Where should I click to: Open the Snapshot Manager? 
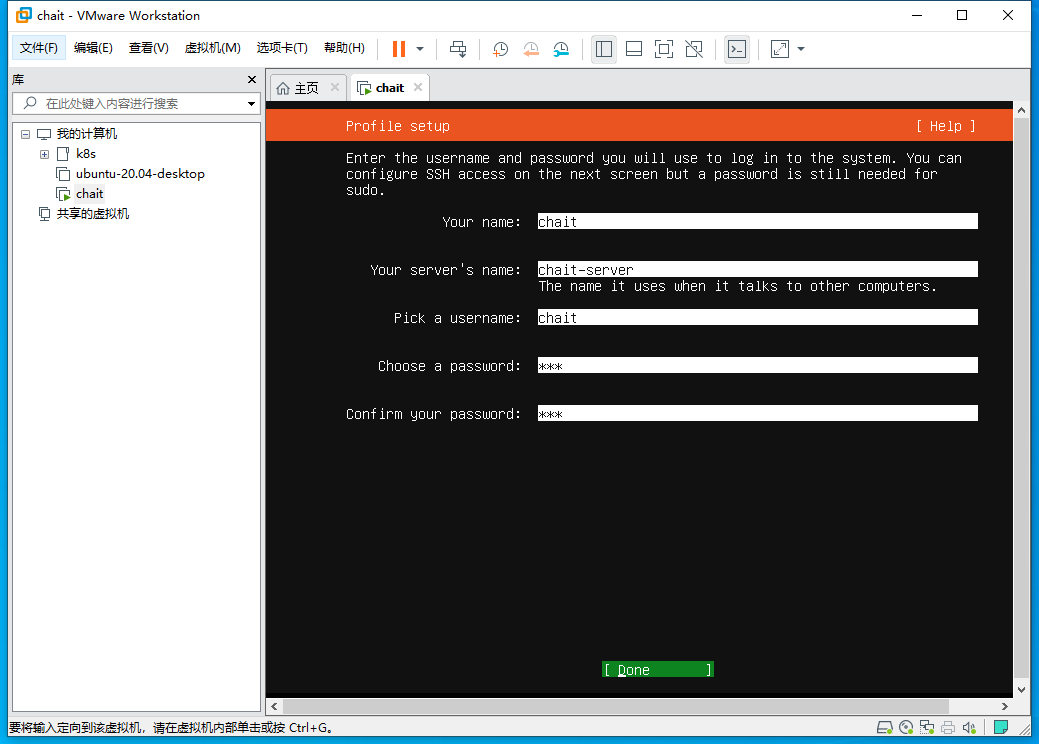coord(561,48)
